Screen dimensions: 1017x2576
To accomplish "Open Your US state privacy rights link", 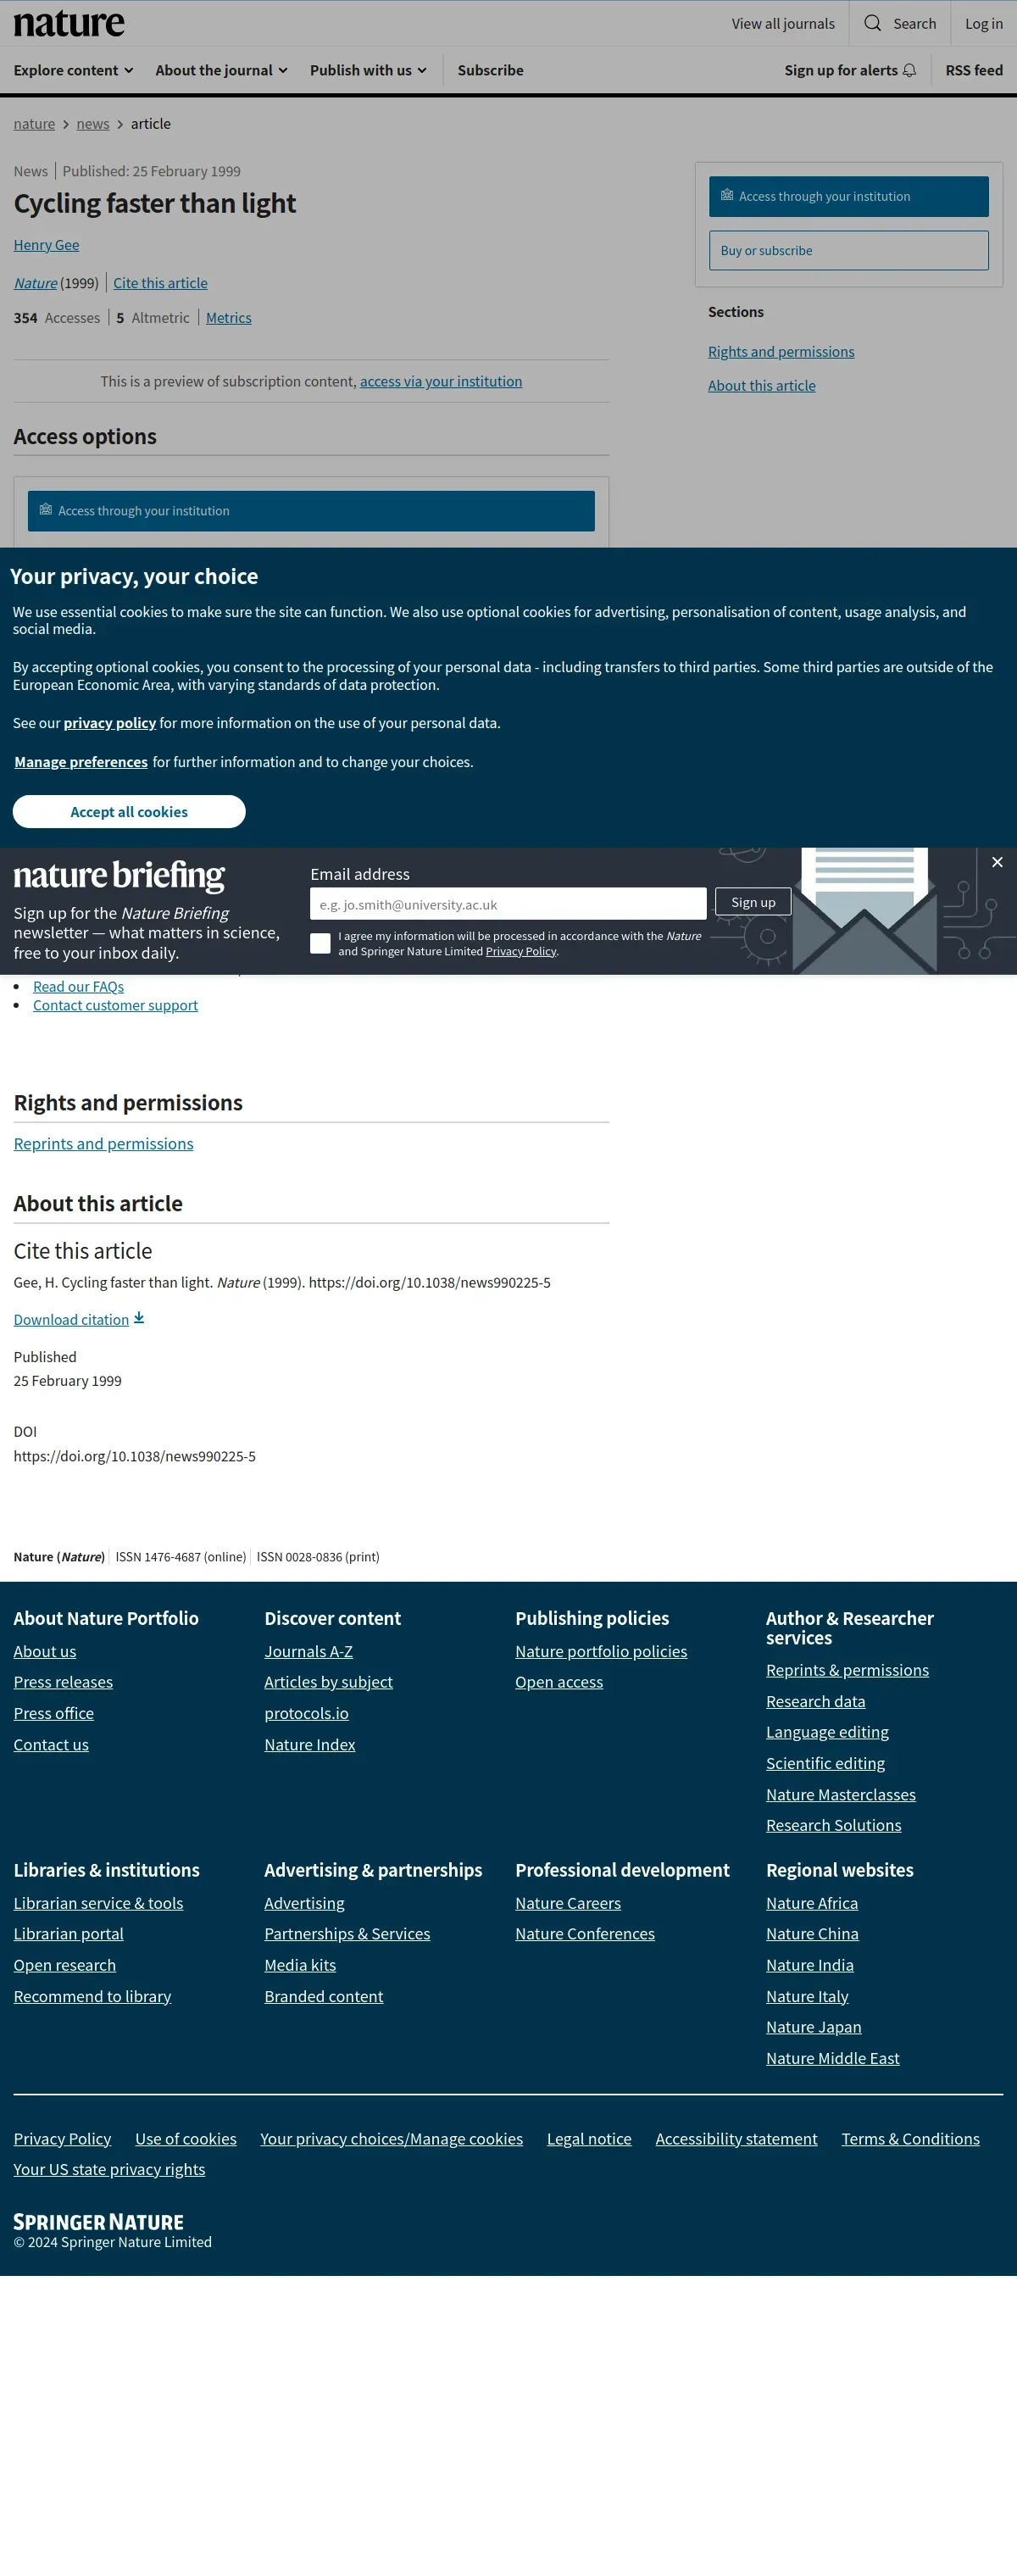I will click(109, 2170).
